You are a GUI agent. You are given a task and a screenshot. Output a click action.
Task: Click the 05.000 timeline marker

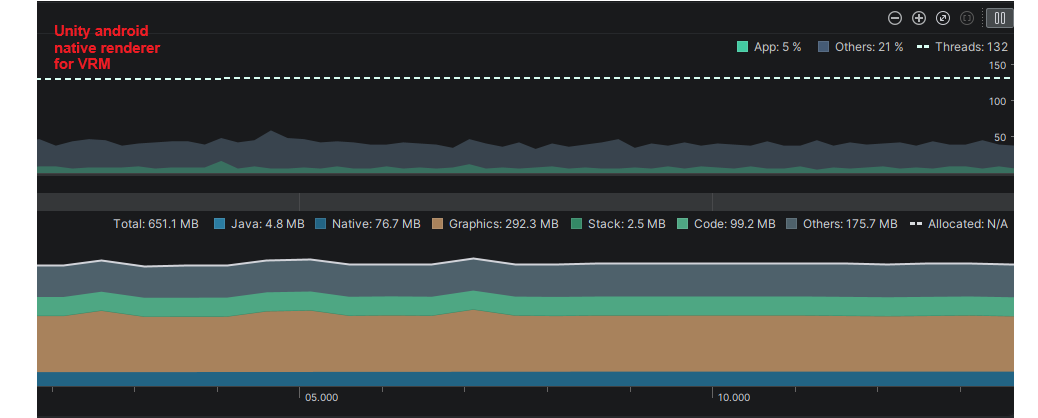(321, 397)
